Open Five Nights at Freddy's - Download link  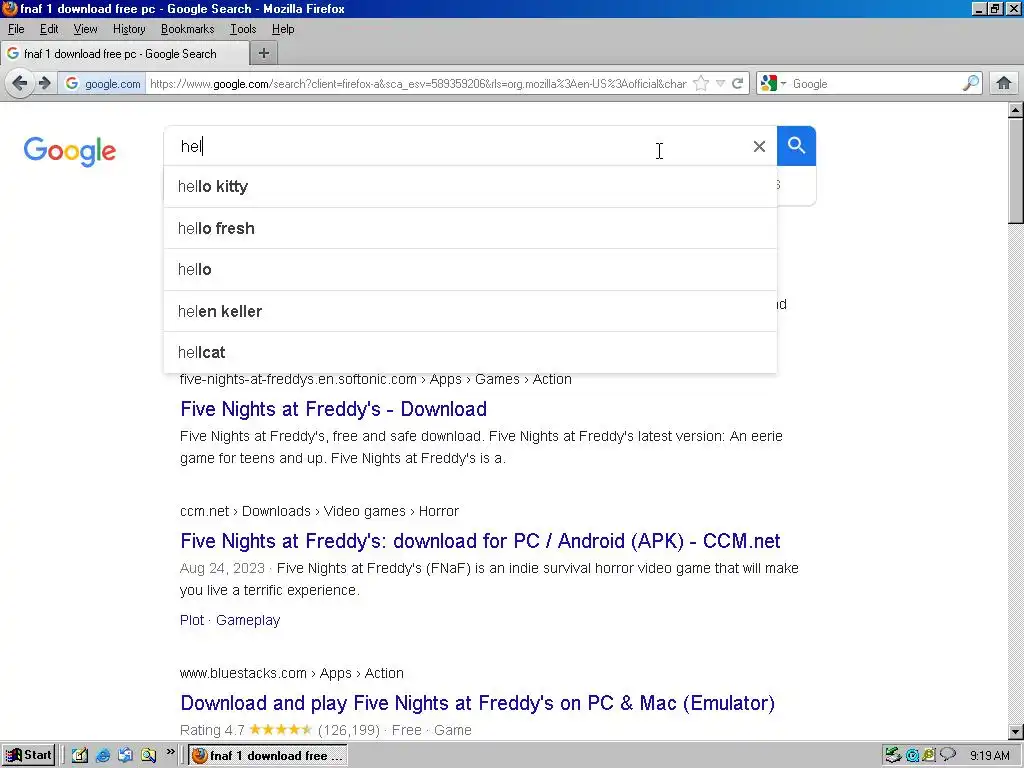(x=334, y=409)
